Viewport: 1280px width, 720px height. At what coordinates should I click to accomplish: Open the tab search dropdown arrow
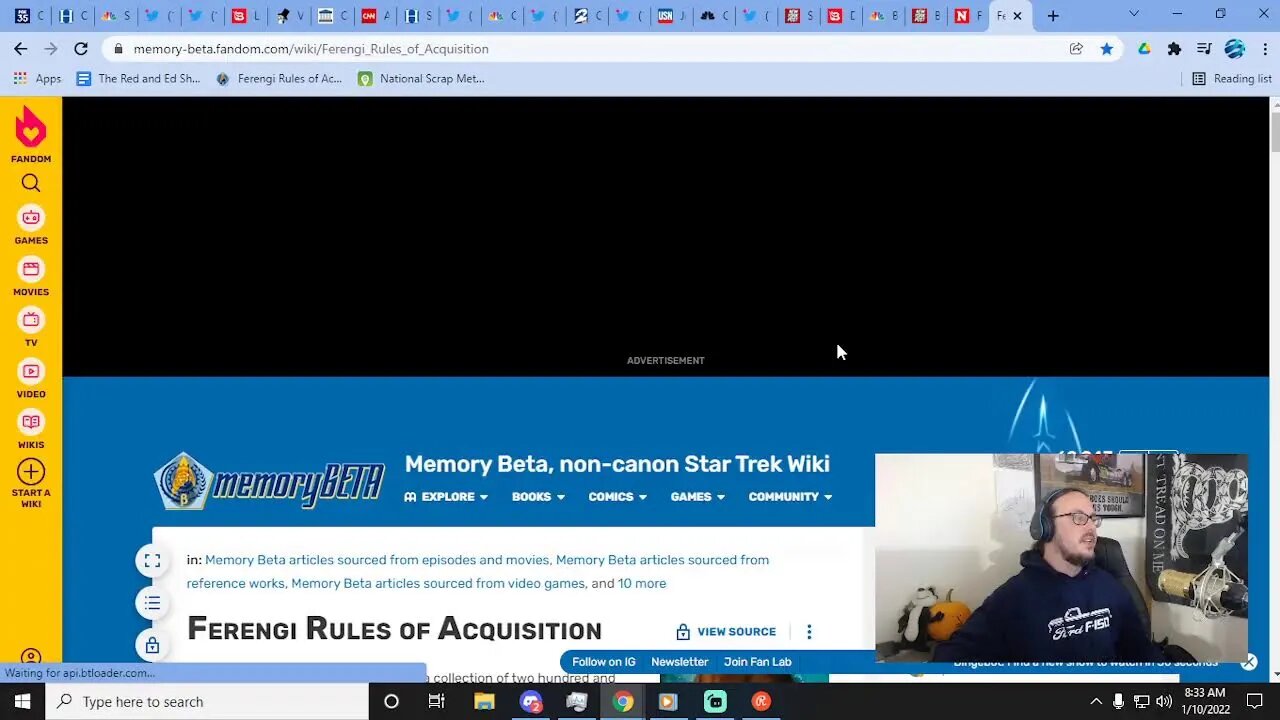click(1133, 14)
